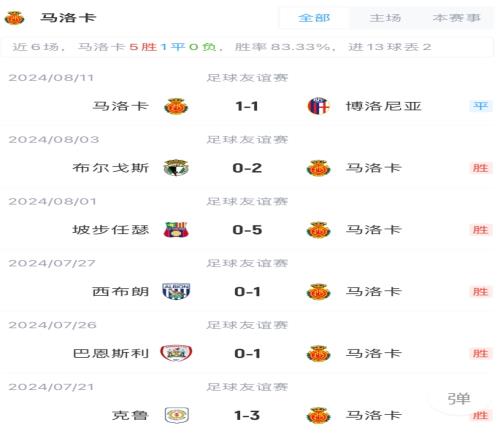Open the West Brom (西布朗) team crest
This screenshot has width=500, height=440.
click(176, 291)
